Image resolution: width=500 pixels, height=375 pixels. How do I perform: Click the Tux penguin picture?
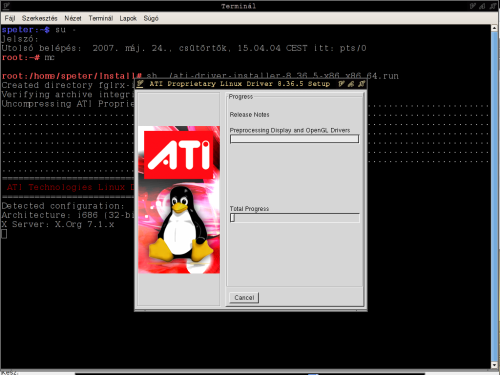[x=180, y=224]
